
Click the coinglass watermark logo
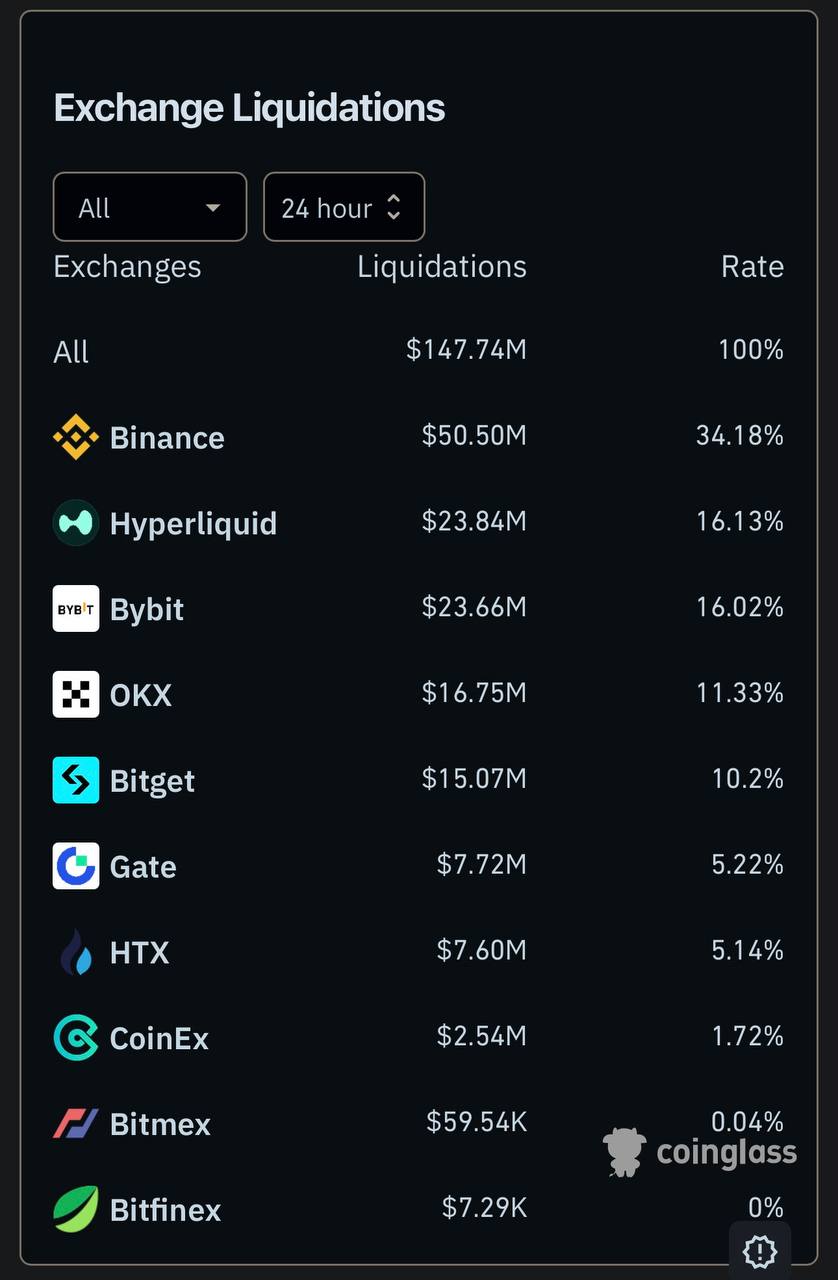700,1152
